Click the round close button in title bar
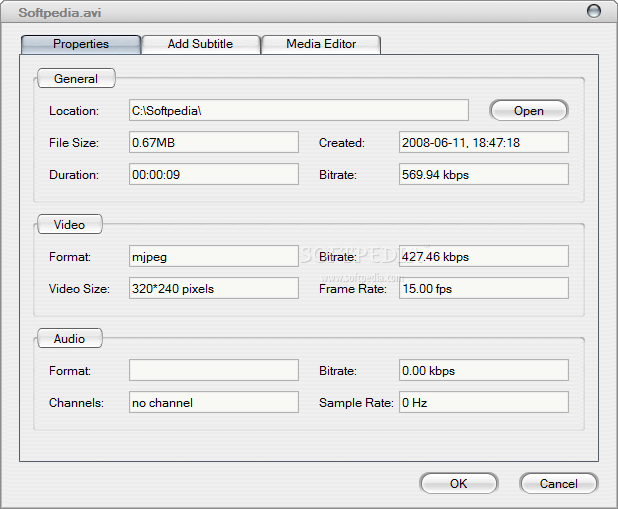618x509 pixels. pyautogui.click(x=594, y=11)
